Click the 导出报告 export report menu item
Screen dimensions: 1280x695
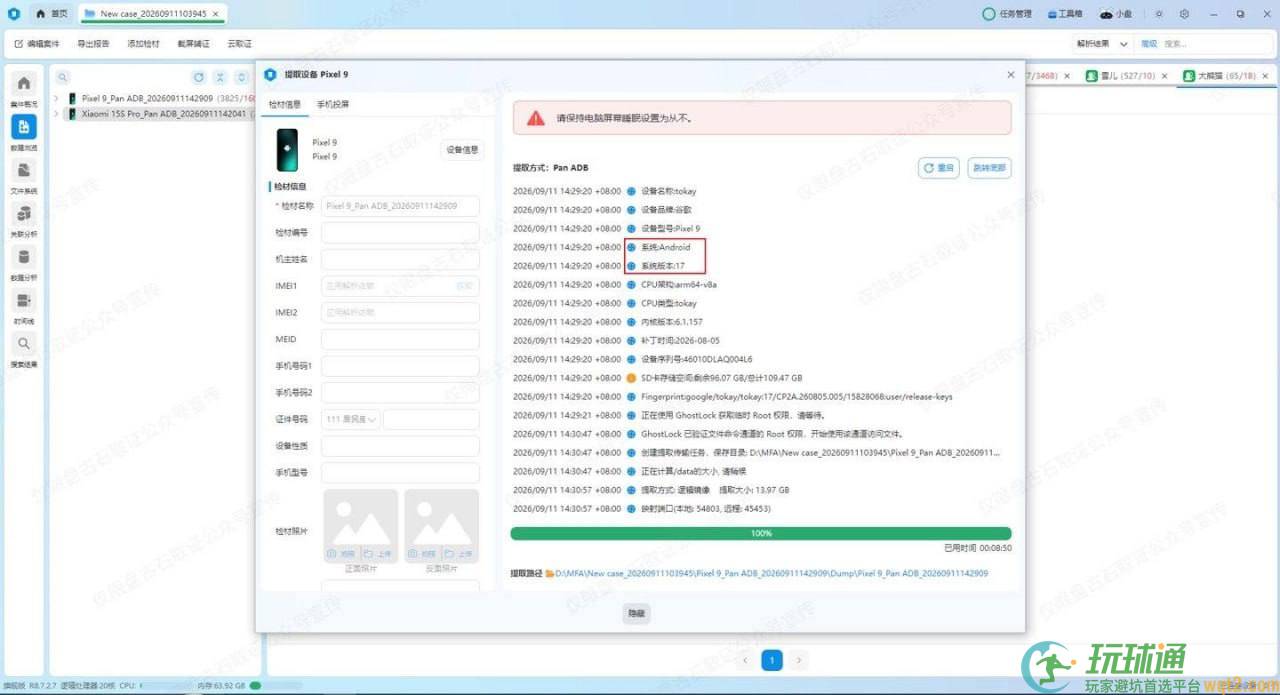tap(93, 44)
